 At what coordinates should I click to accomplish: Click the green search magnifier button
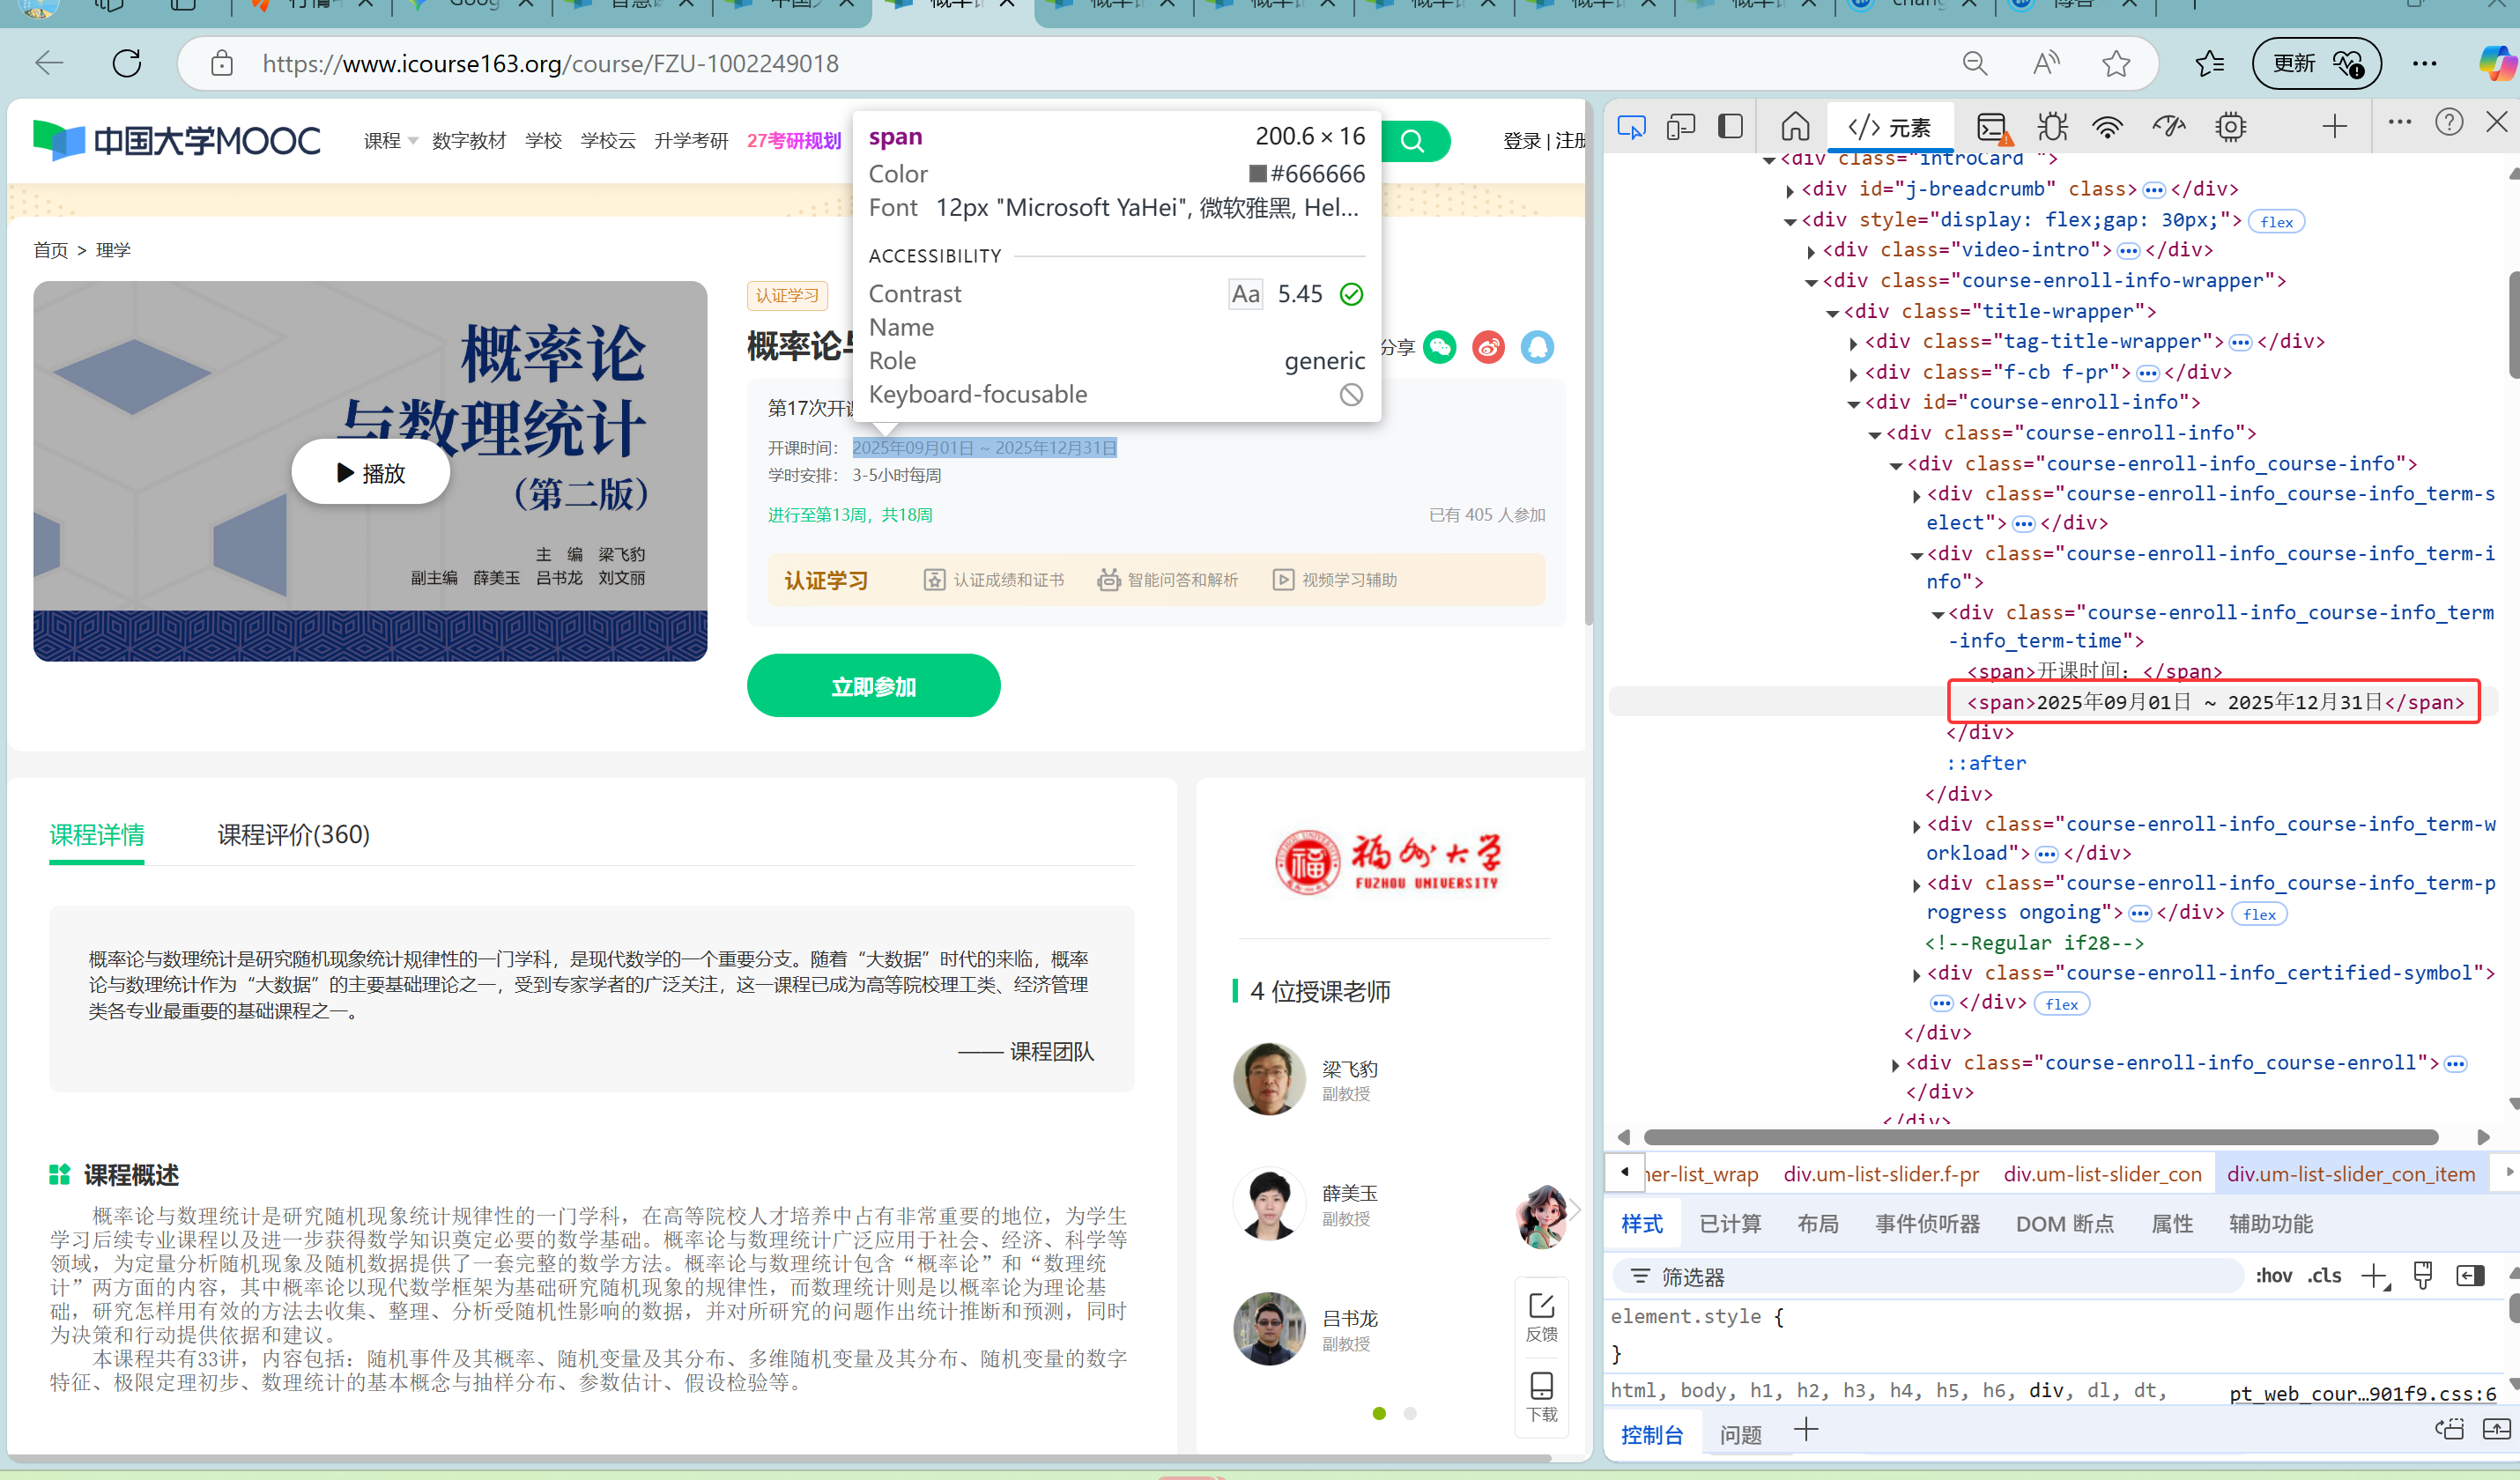pyautogui.click(x=1413, y=141)
